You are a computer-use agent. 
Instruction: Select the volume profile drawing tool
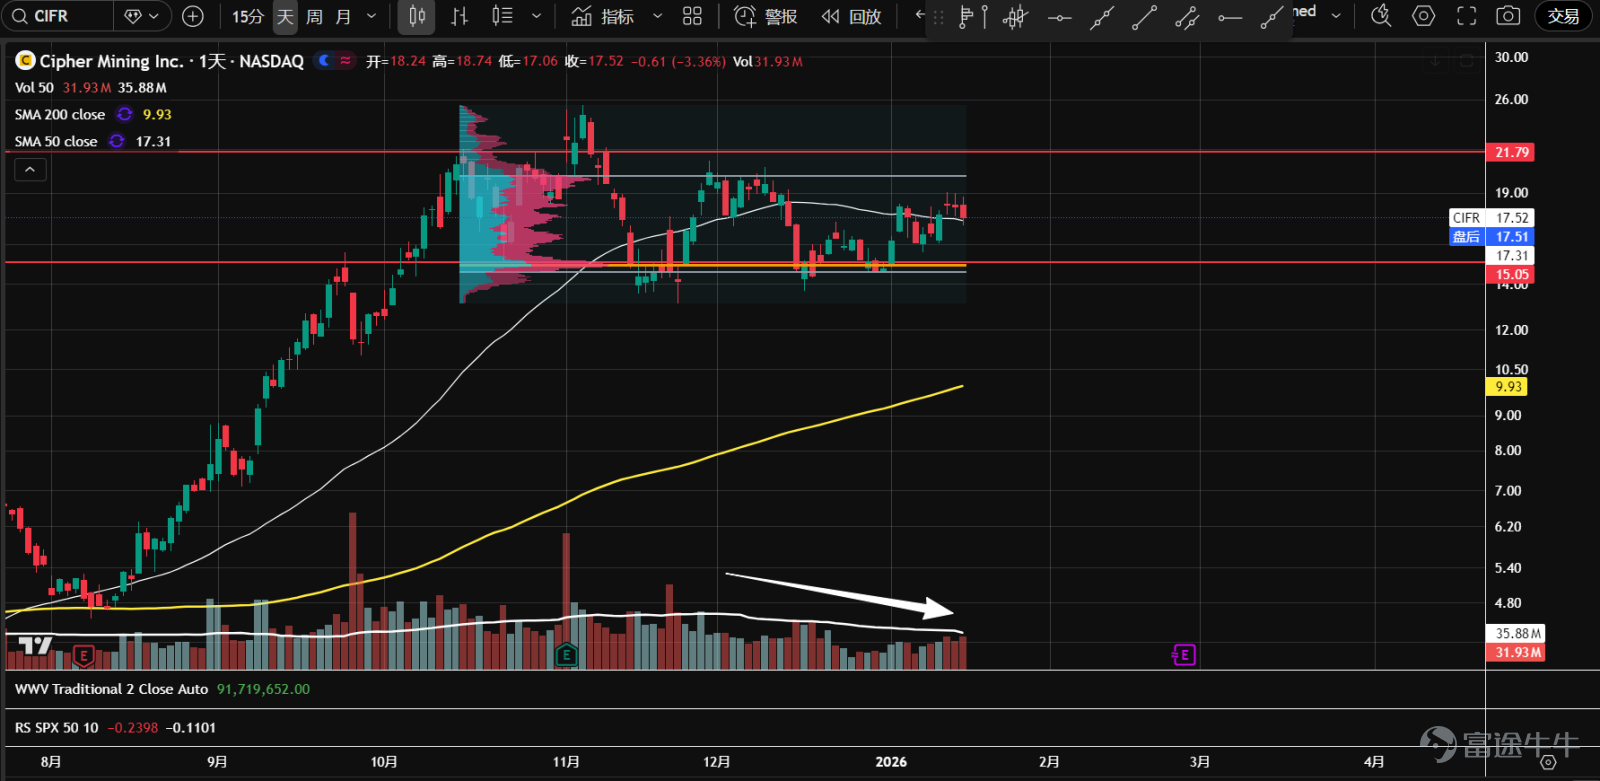click(x=972, y=17)
